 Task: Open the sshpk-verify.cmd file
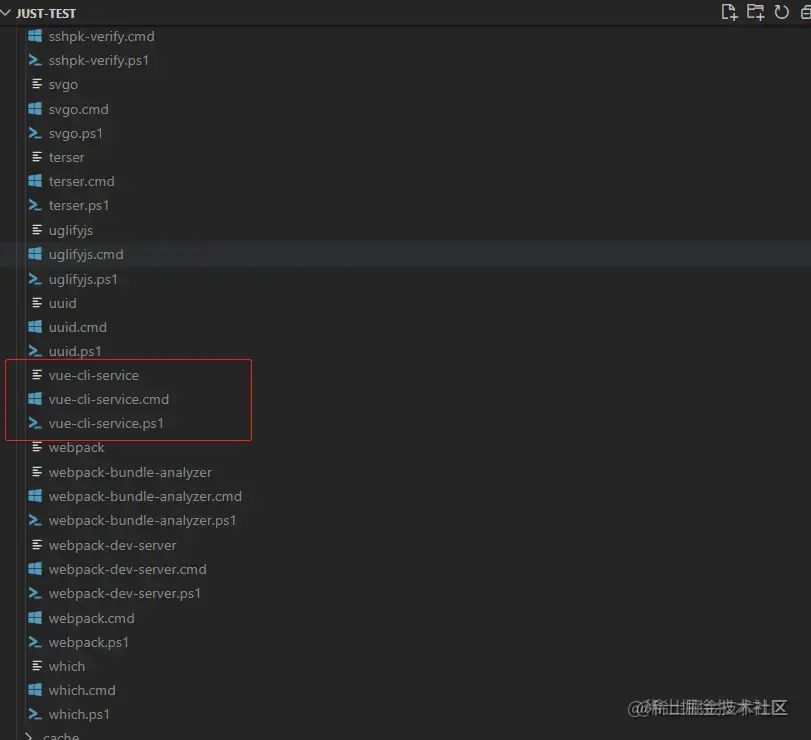pyautogui.click(x=101, y=36)
